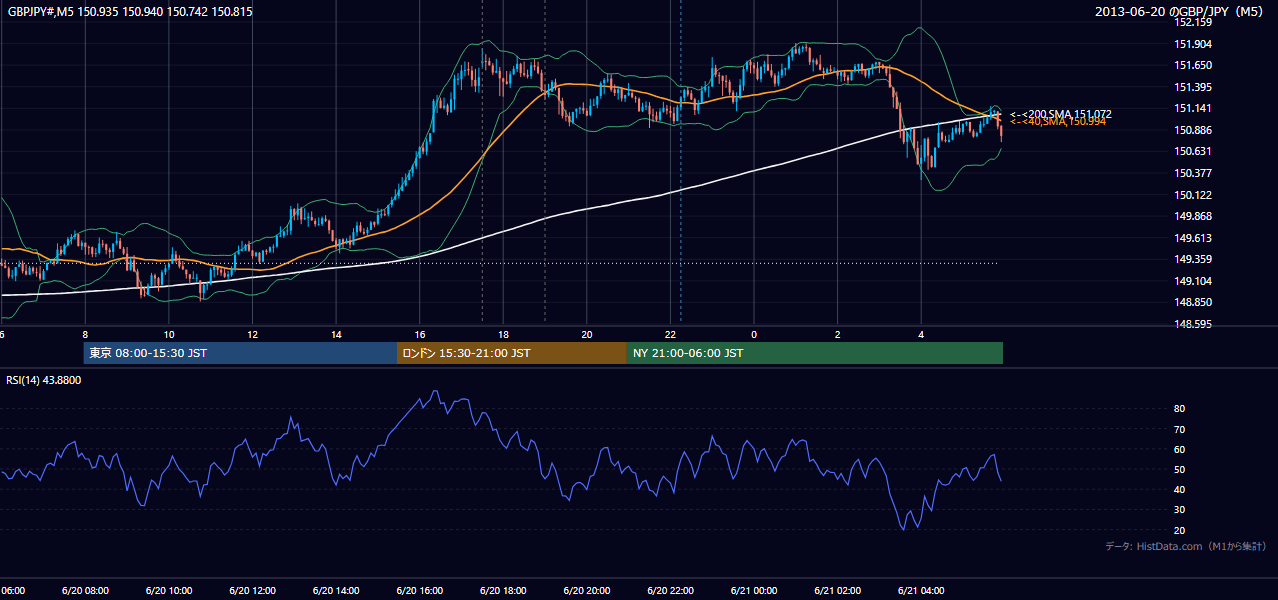Click RSI axis level 50
1278x600 pixels.
pos(1180,469)
